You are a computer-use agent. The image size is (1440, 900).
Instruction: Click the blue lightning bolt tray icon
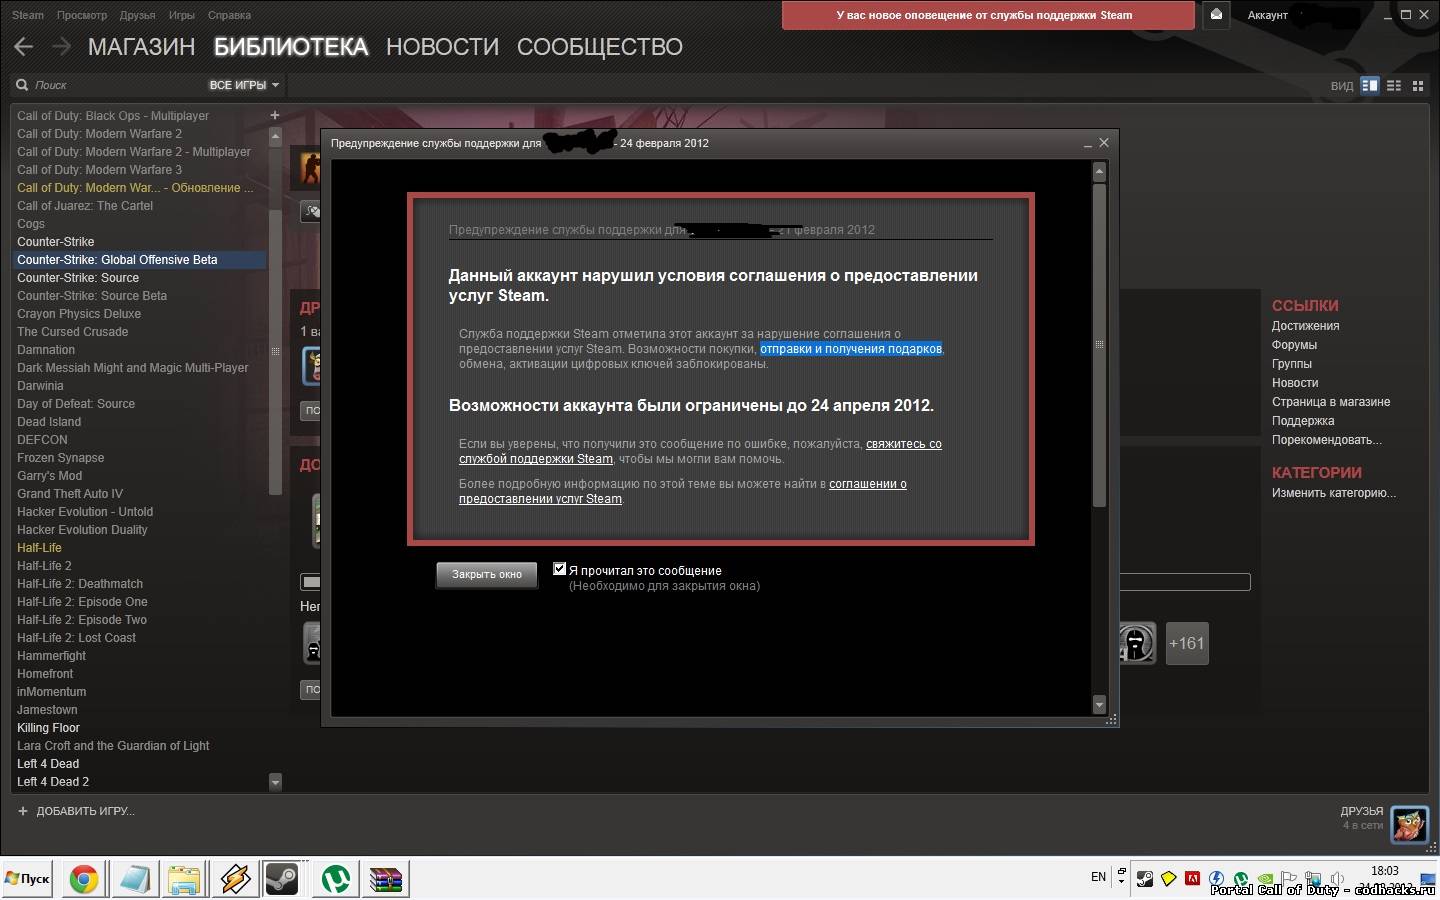click(x=1216, y=878)
